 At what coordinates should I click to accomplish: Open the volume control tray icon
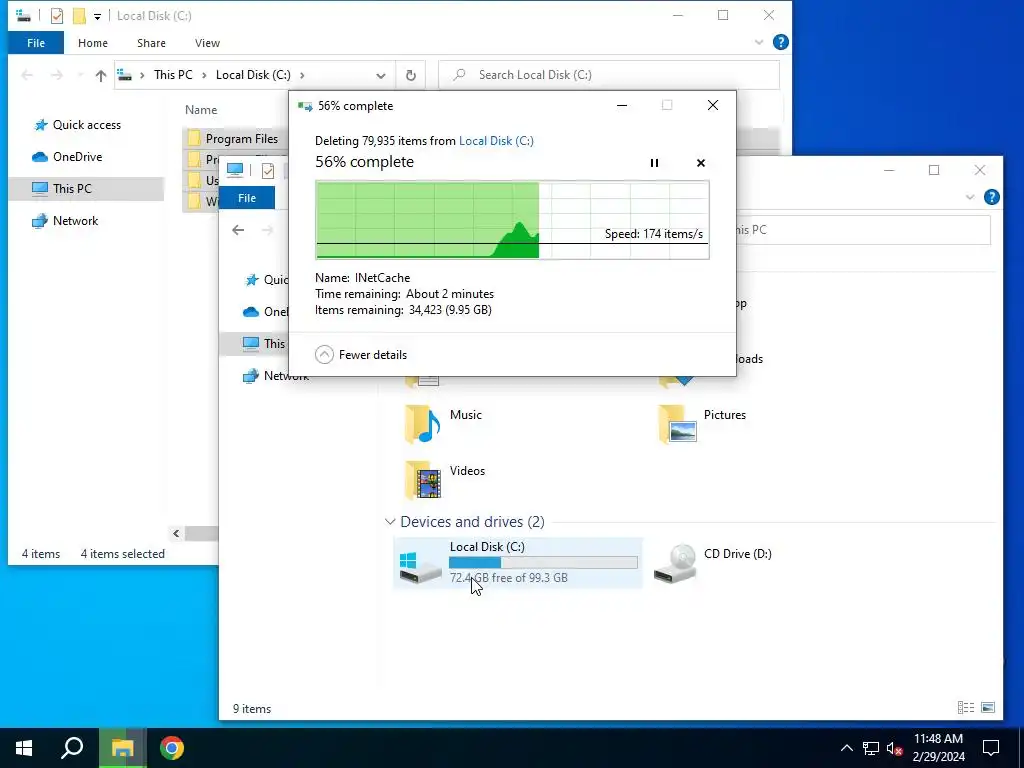(894, 748)
